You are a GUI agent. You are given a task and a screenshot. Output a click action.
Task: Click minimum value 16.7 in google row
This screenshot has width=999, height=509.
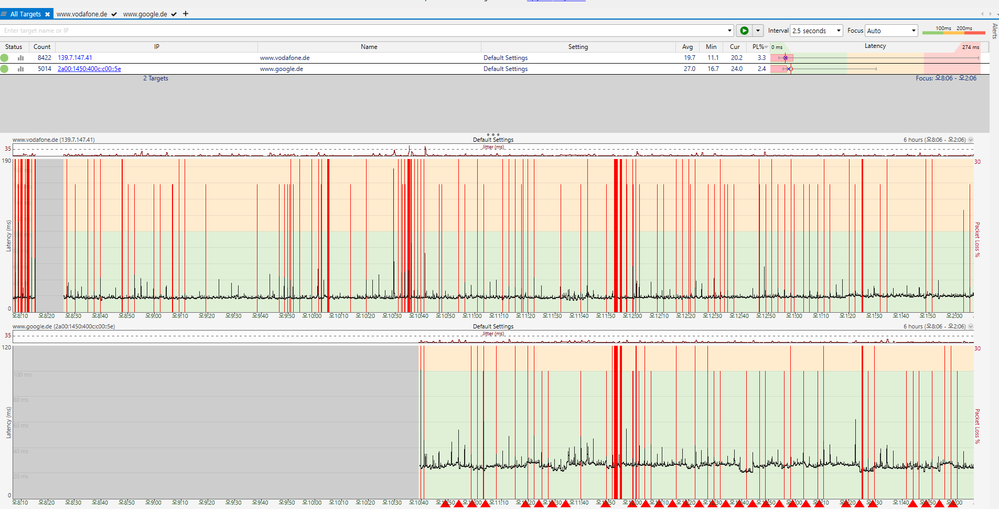coord(713,69)
